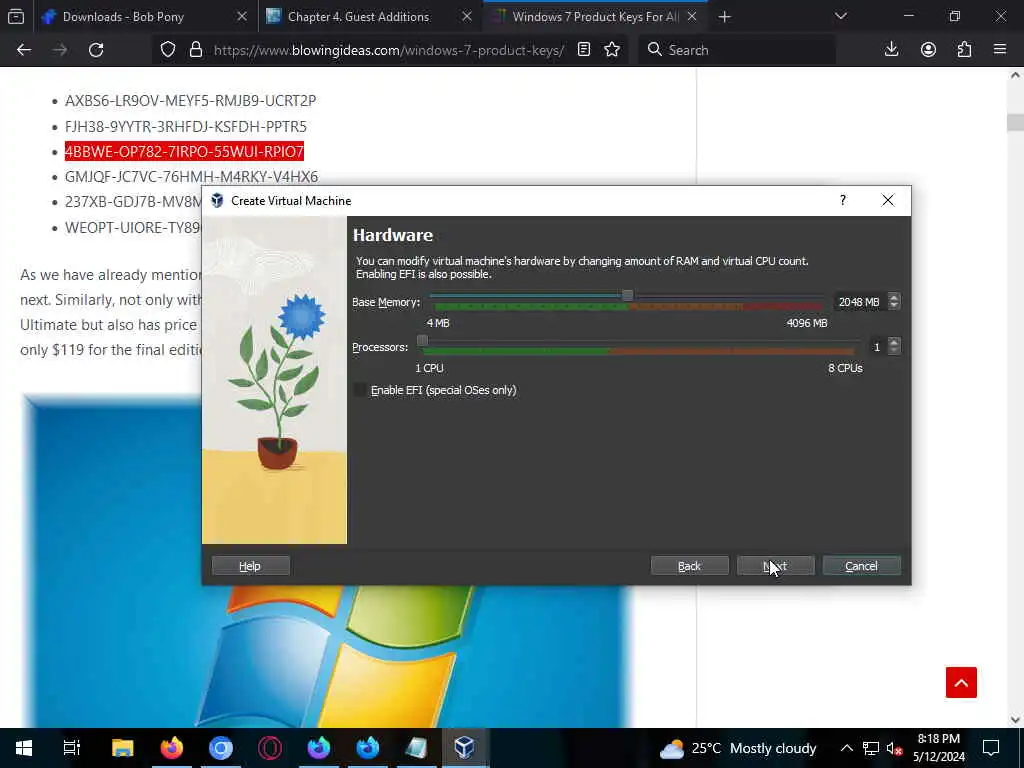Open File Explorer from the taskbar
The width and height of the screenshot is (1024, 768).
[122, 748]
